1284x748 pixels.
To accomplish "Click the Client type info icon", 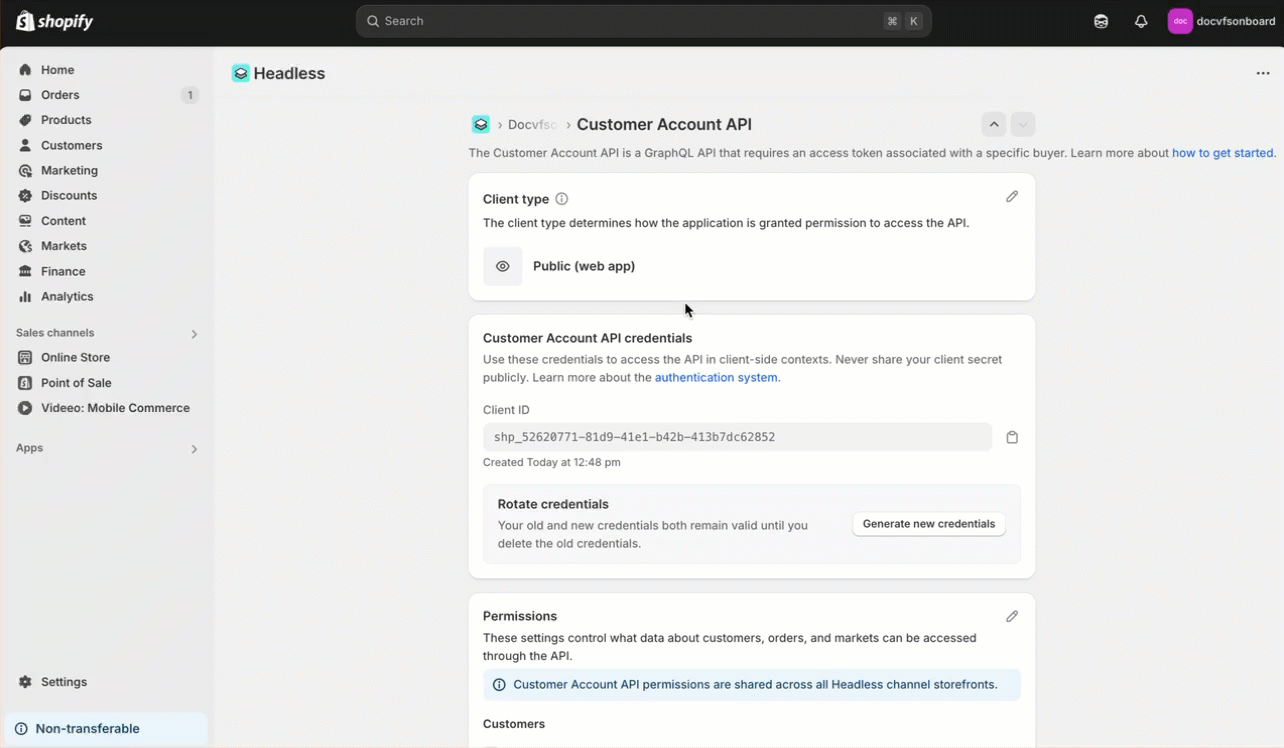I will click(562, 199).
